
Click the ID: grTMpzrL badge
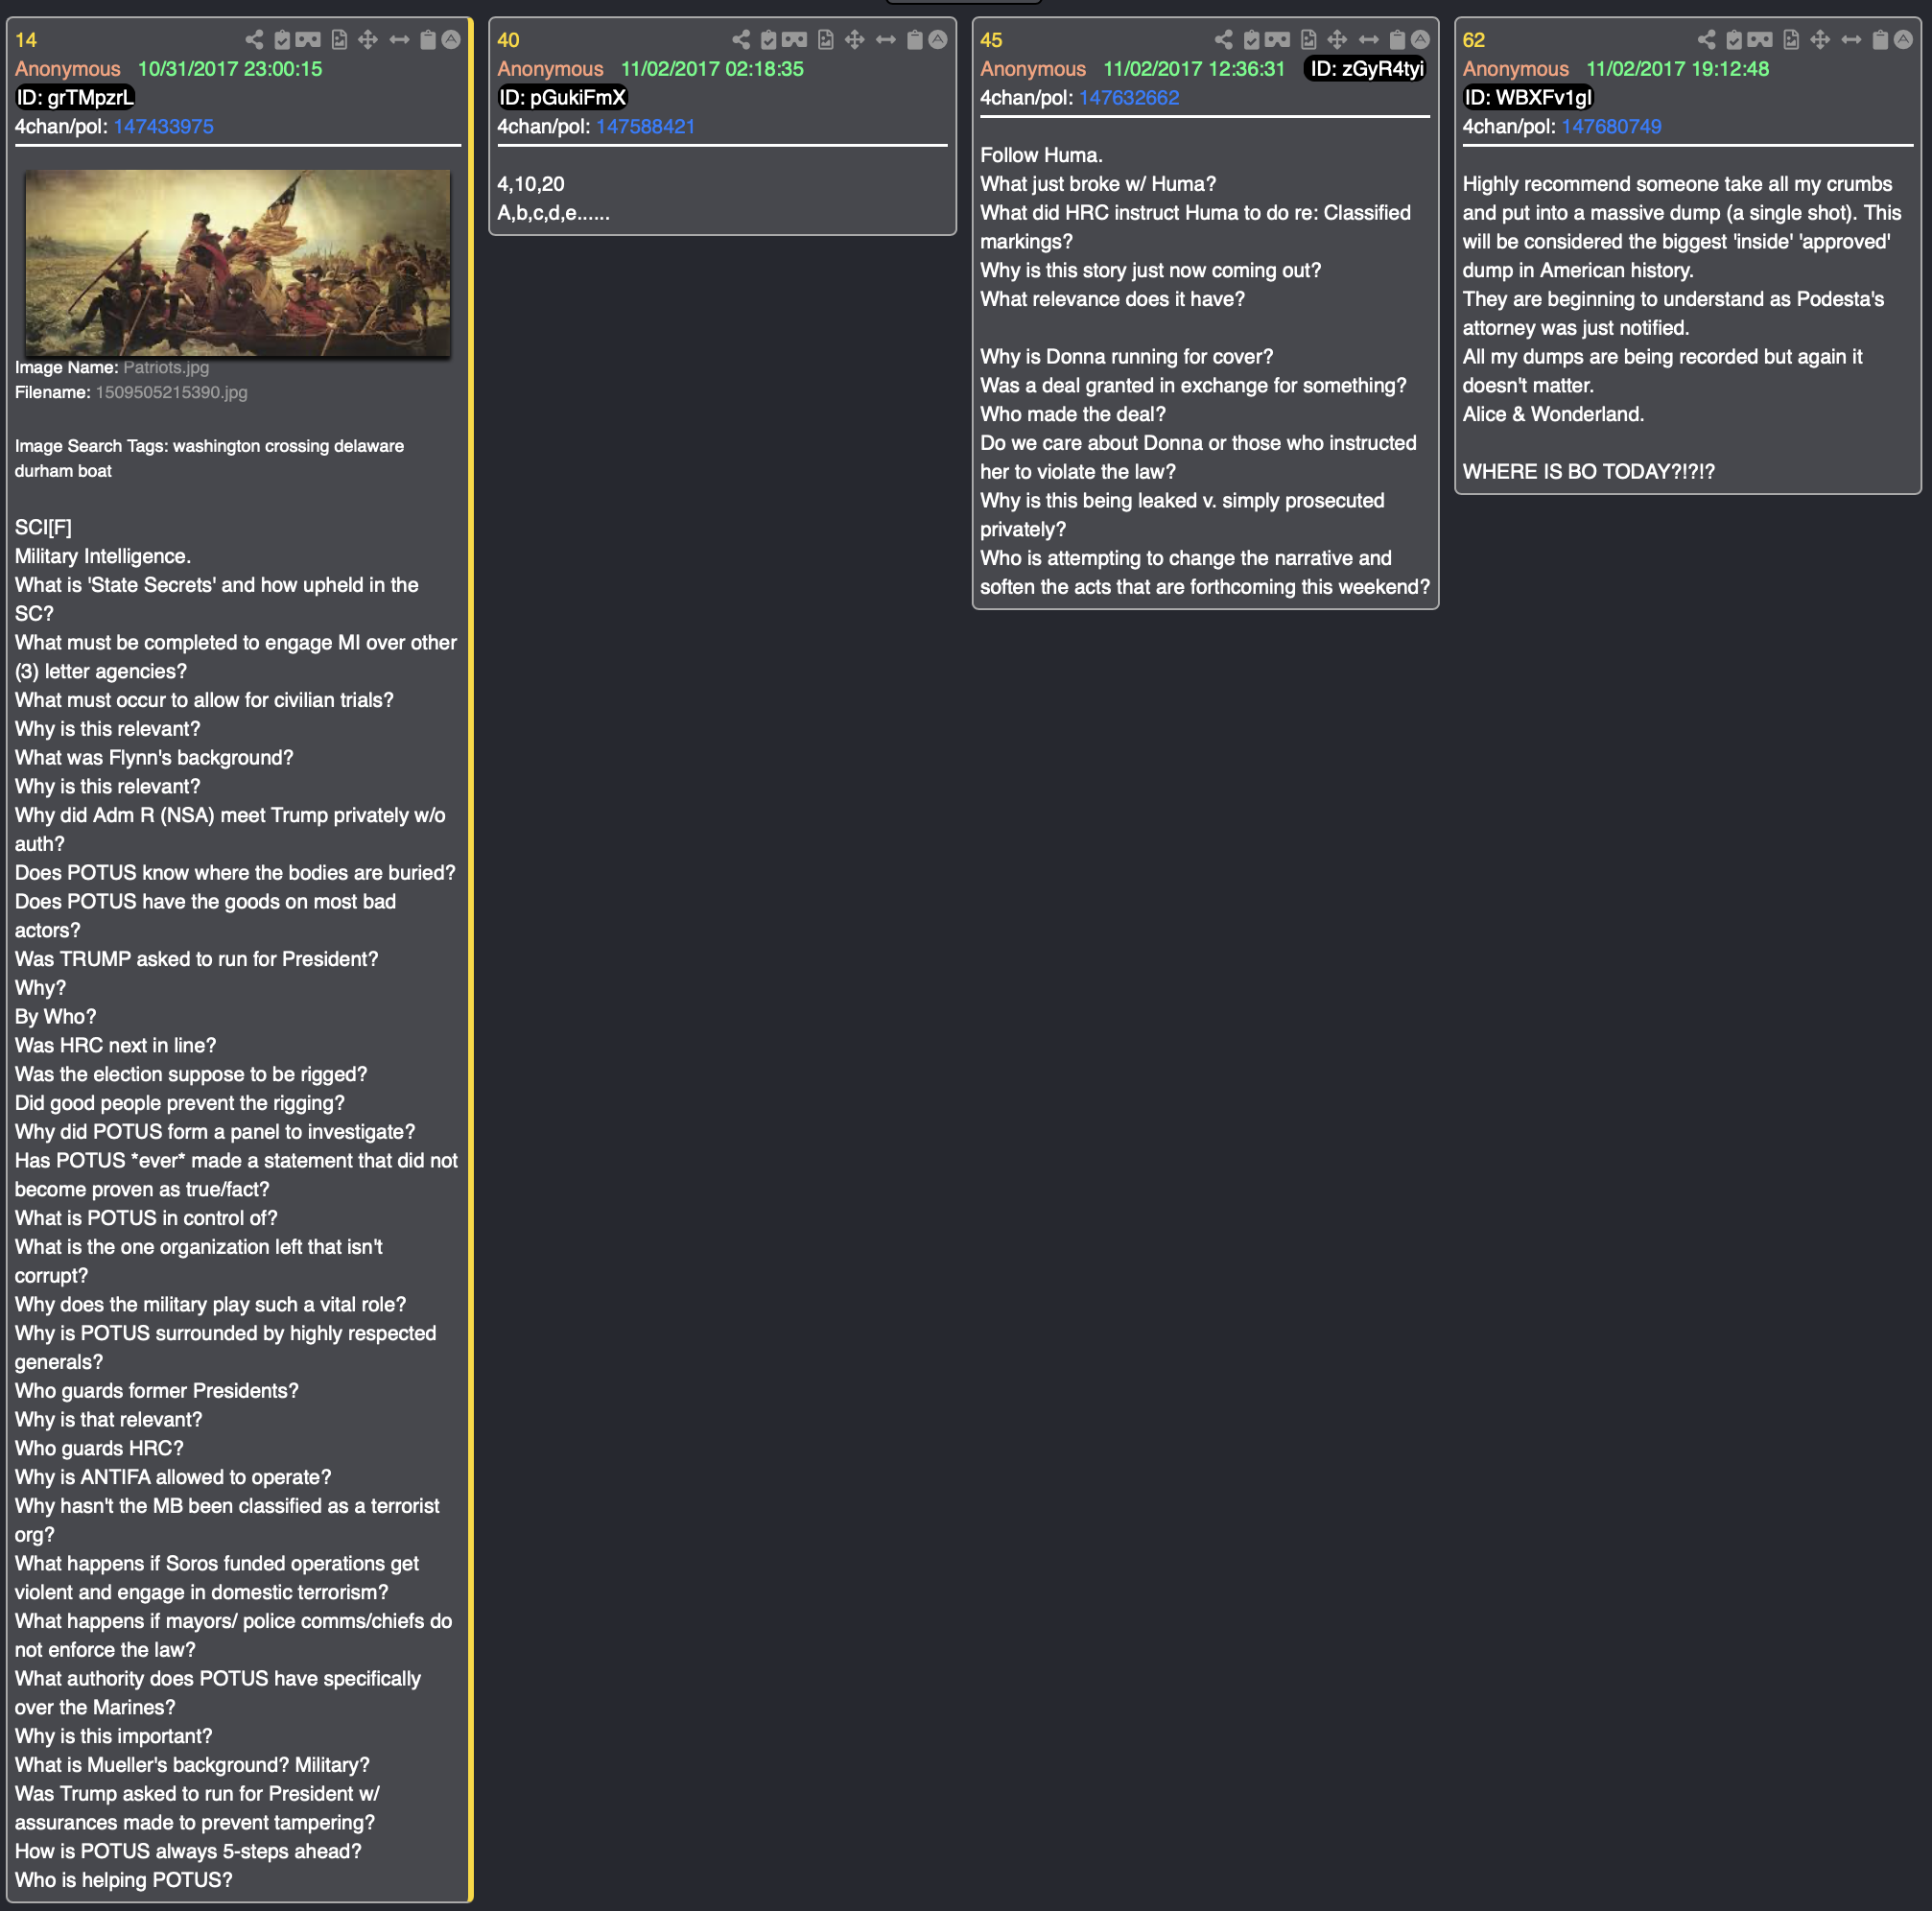[75, 98]
